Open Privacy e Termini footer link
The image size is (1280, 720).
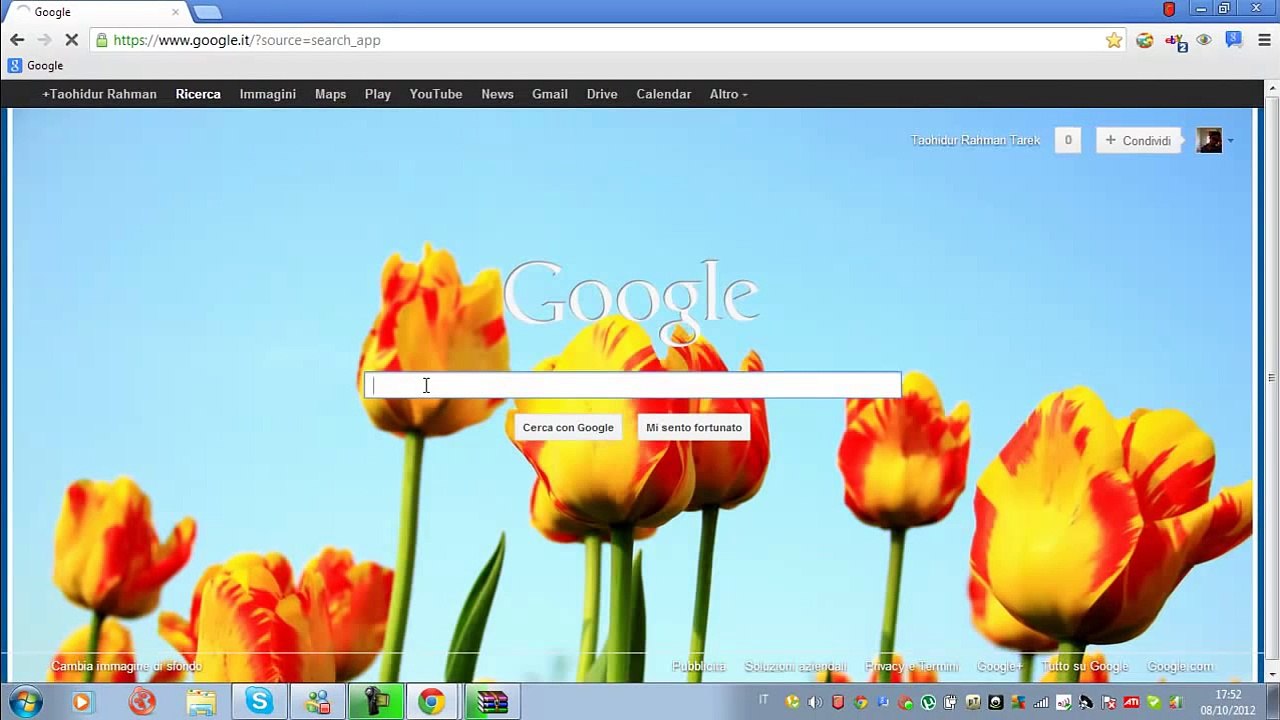911,667
